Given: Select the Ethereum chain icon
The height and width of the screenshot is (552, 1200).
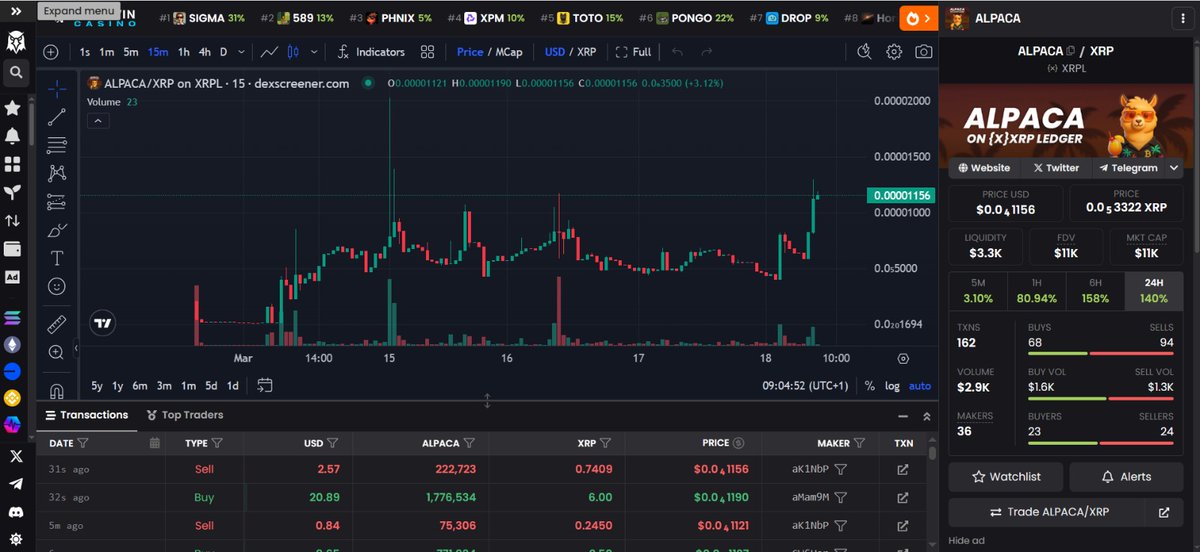Looking at the screenshot, I should tap(13, 345).
